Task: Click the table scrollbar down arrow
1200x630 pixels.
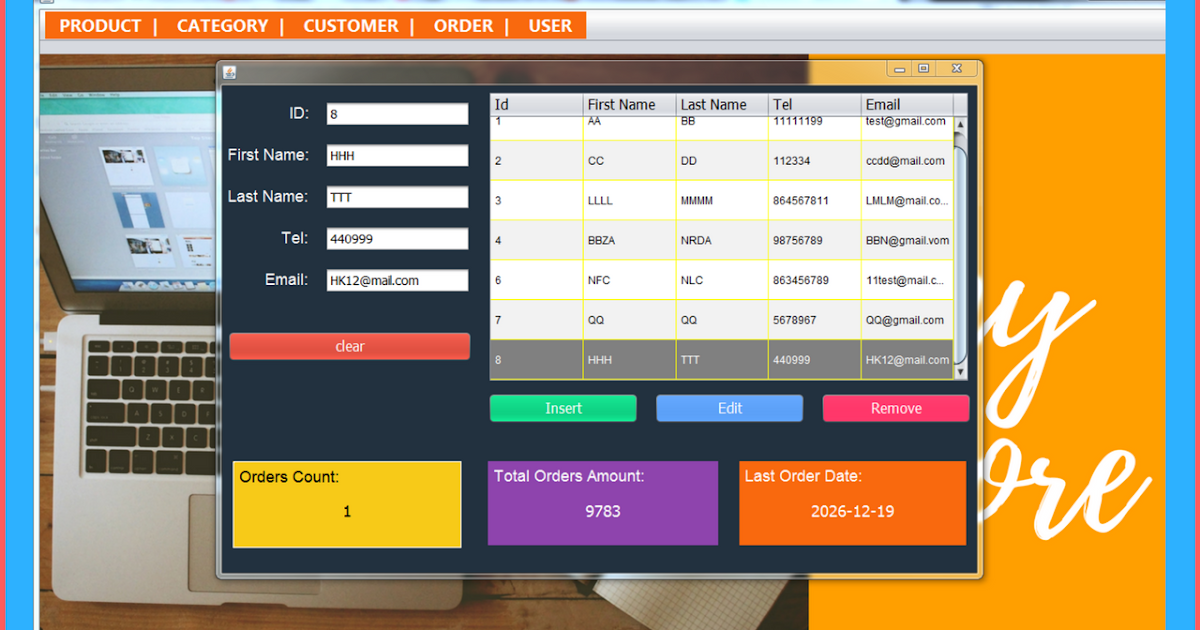Action: (x=961, y=372)
